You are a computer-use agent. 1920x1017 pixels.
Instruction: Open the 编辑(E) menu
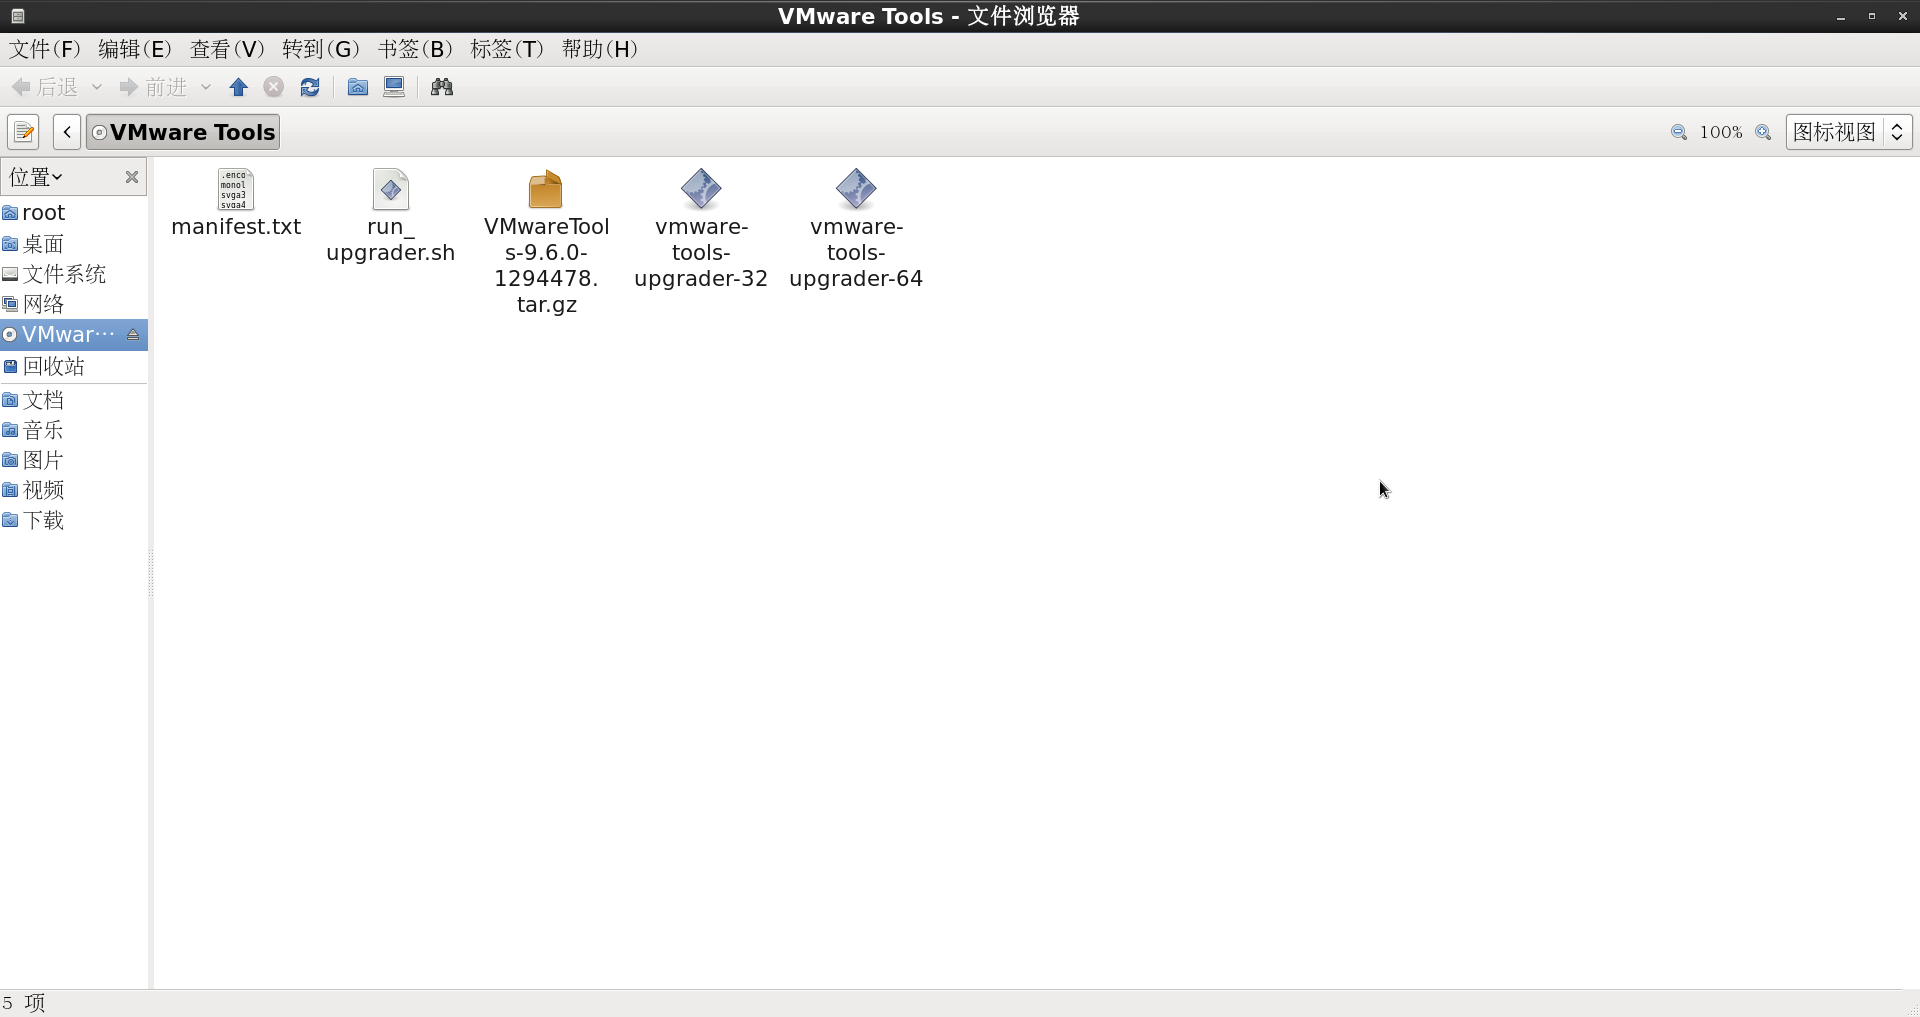[135, 49]
